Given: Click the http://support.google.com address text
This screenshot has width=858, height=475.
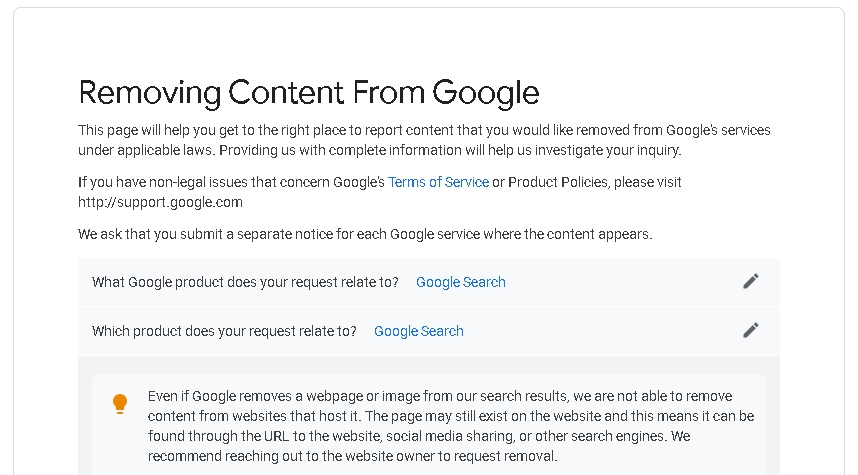Looking at the screenshot, I should (160, 202).
